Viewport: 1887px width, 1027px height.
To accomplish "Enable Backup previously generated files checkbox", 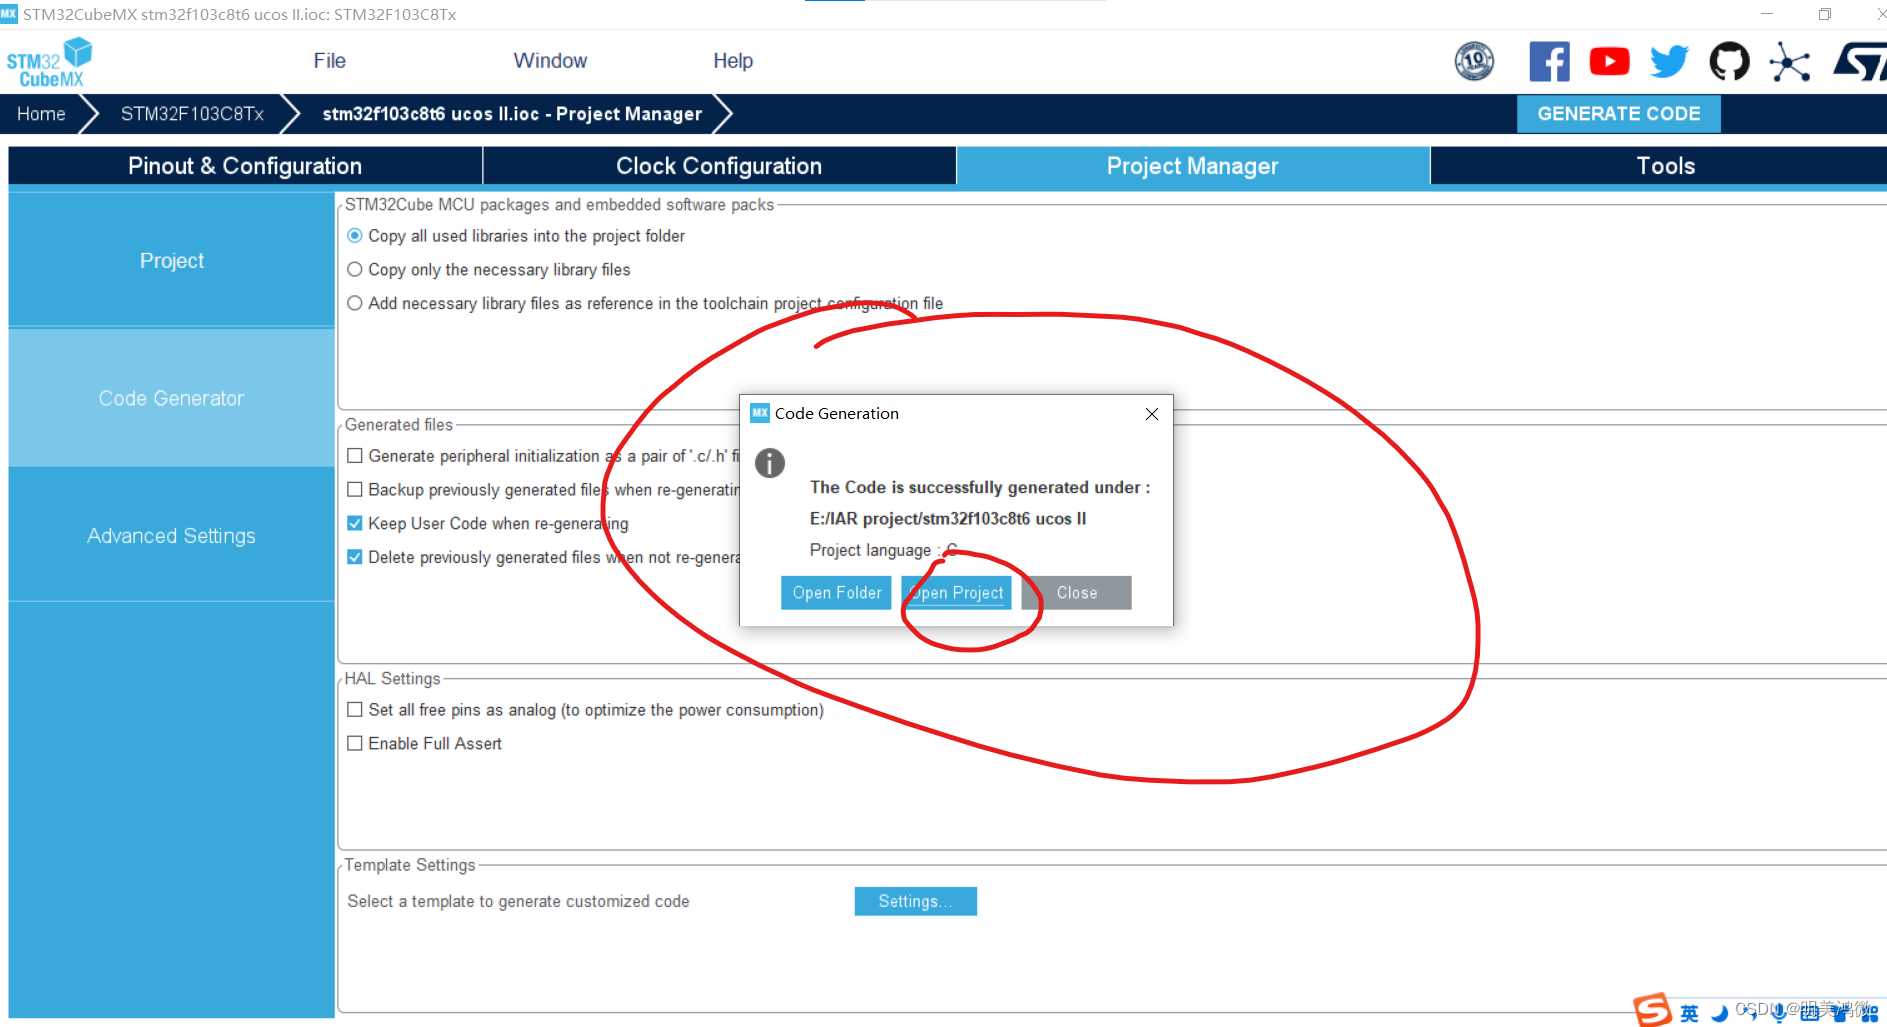I will (354, 490).
